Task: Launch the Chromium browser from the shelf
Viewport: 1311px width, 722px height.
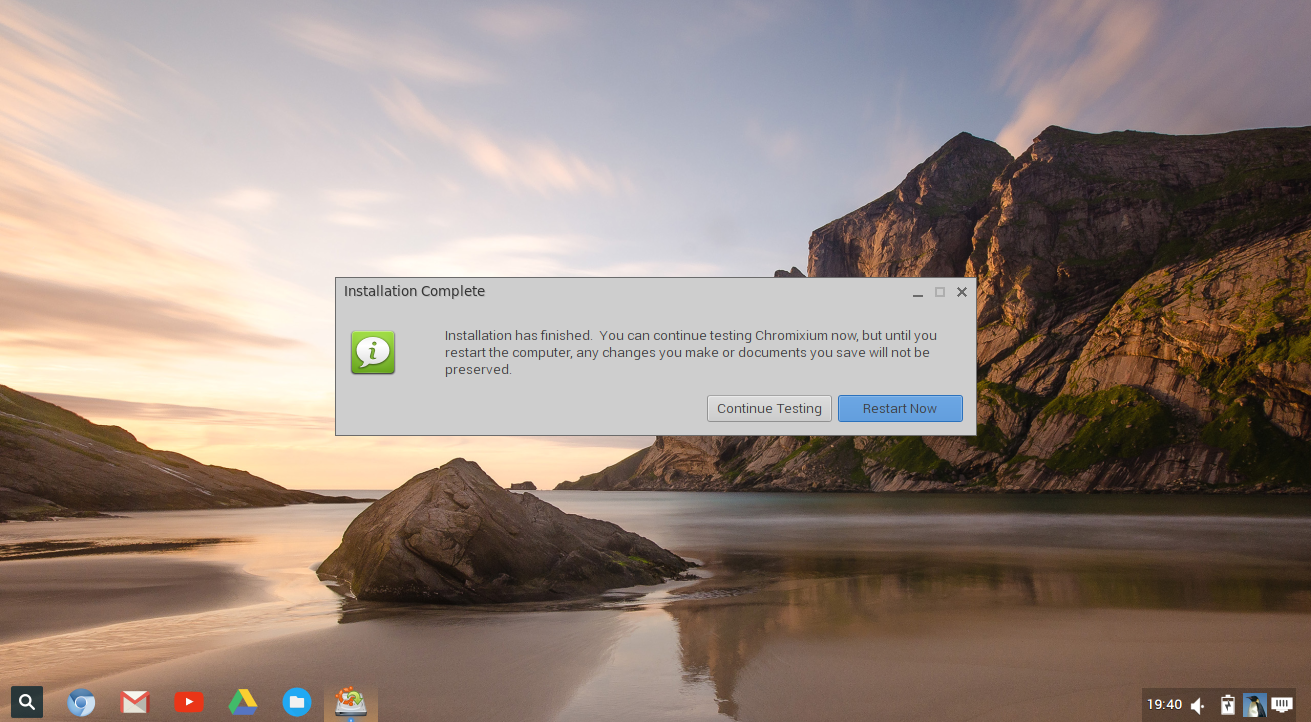Action: [x=81, y=703]
